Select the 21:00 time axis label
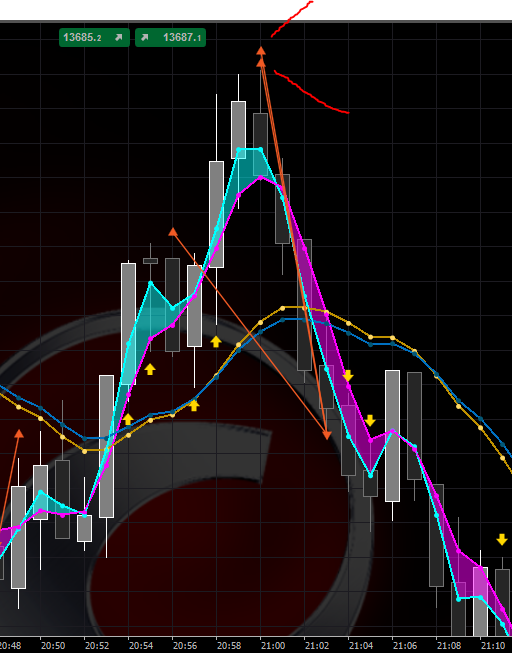Viewport: 512px width, 653px height. (273, 646)
